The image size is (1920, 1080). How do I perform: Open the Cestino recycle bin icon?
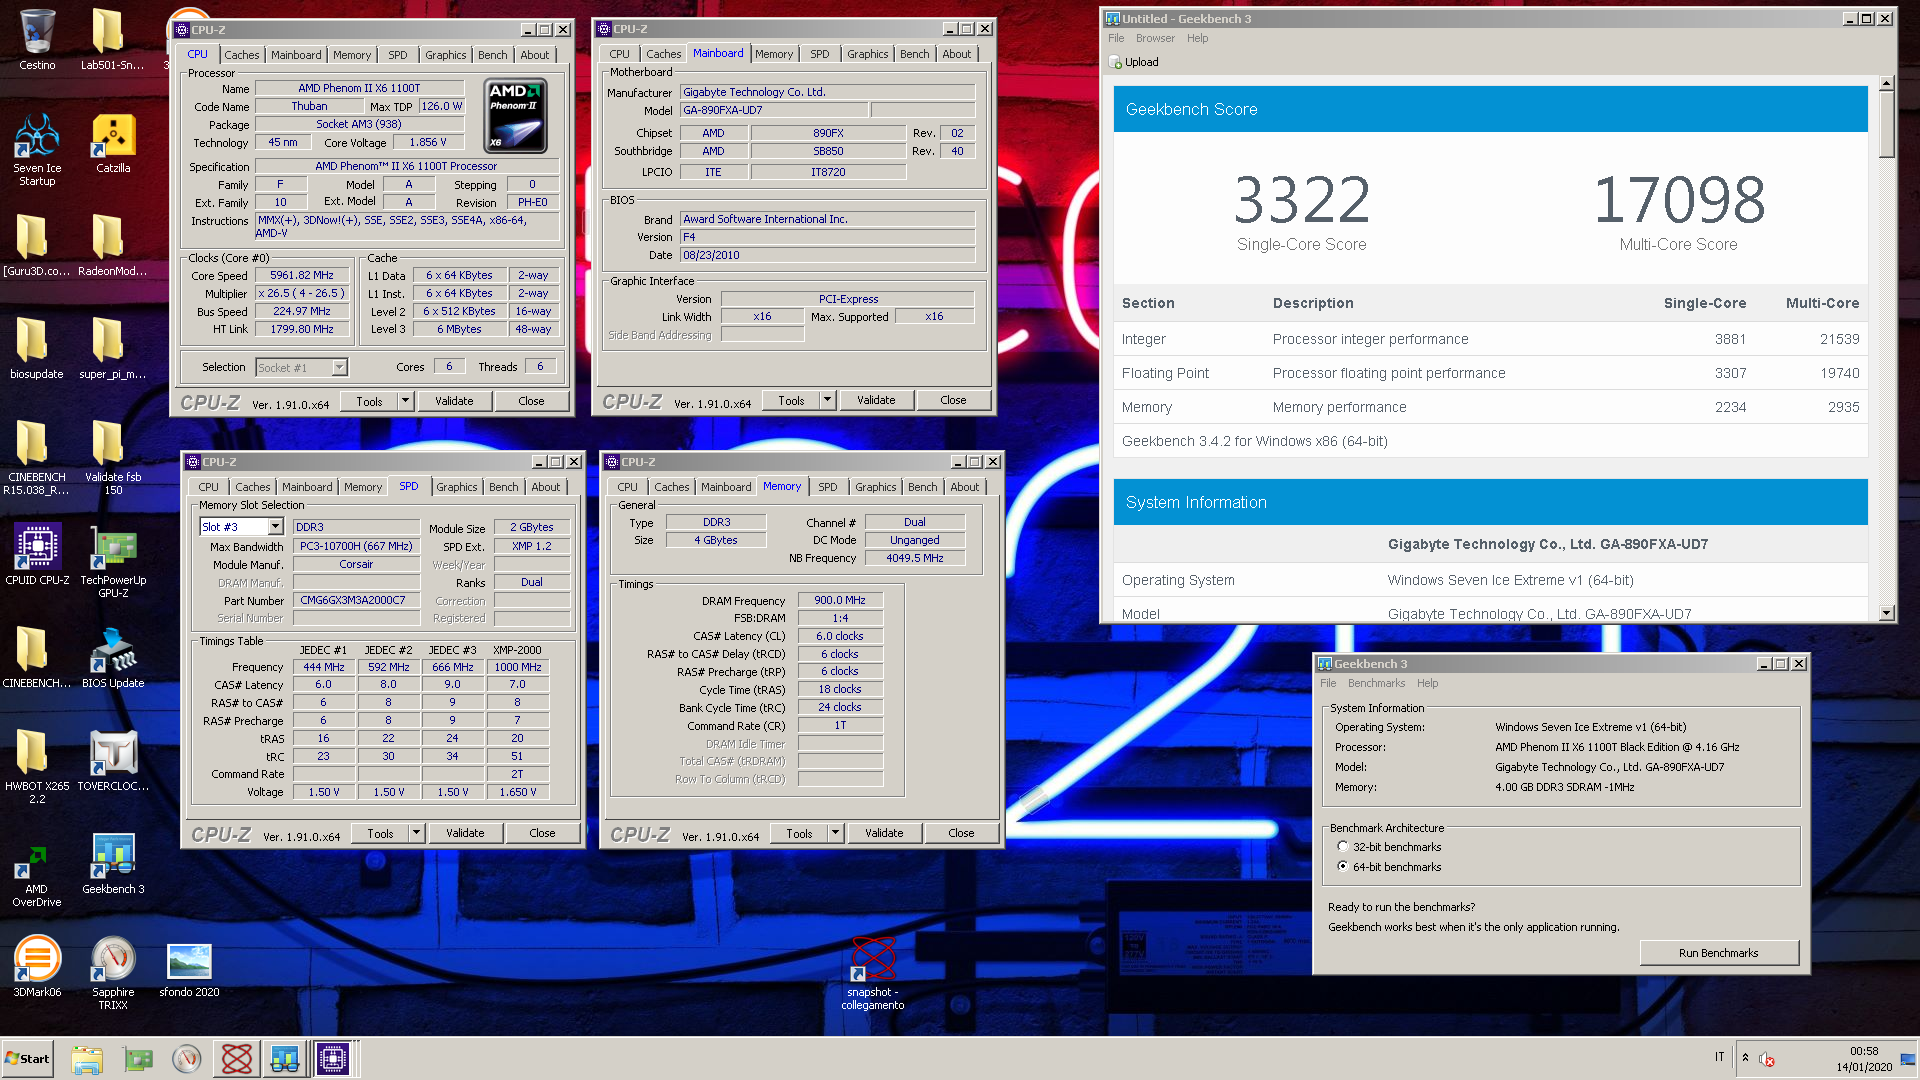pyautogui.click(x=37, y=40)
